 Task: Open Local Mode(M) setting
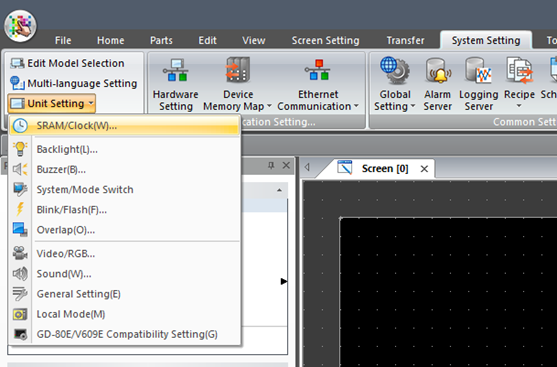point(124,314)
